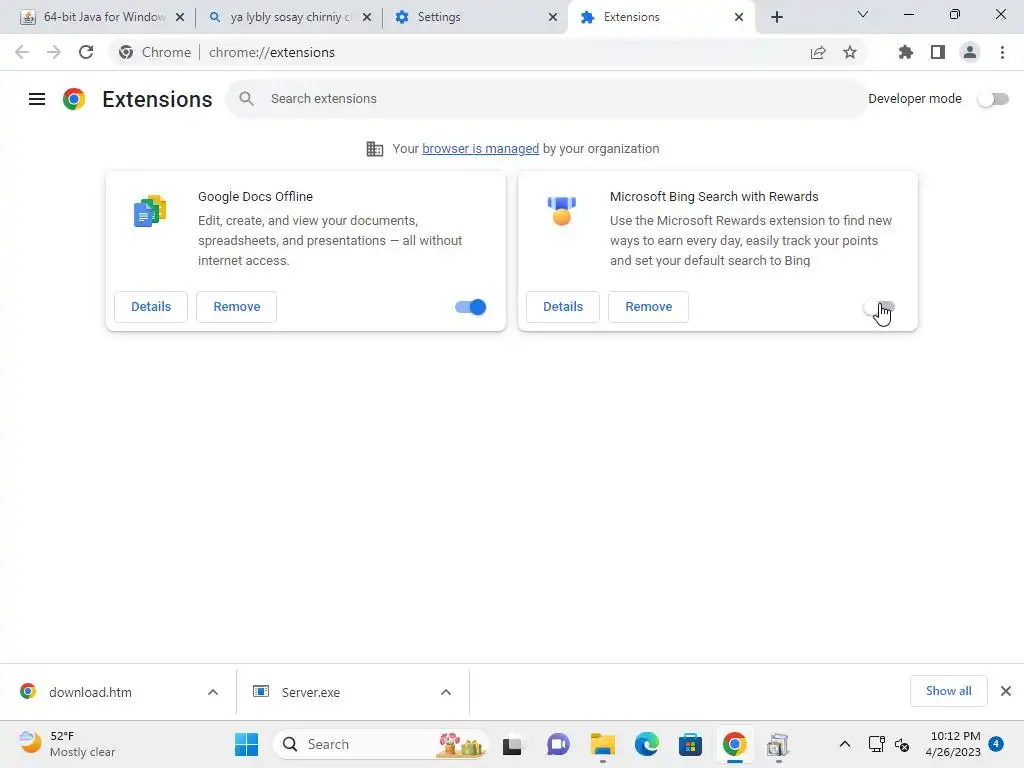
Task: Open Details for Microsoft Bing Search with Rewards
Action: [563, 307]
